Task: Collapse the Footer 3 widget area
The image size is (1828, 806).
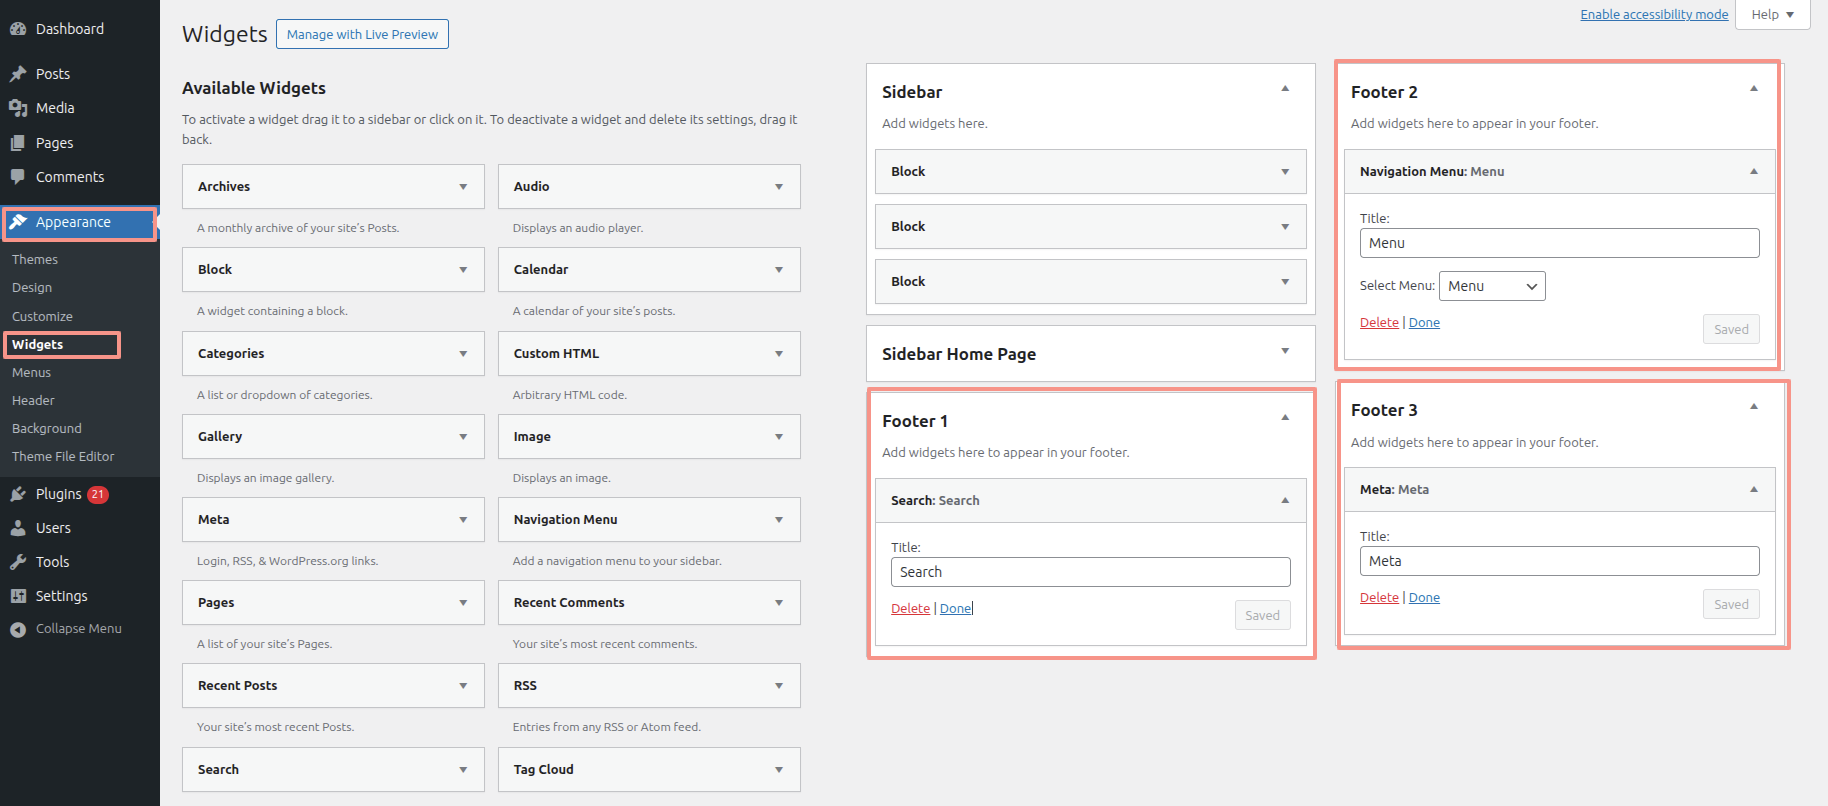Action: point(1754,407)
